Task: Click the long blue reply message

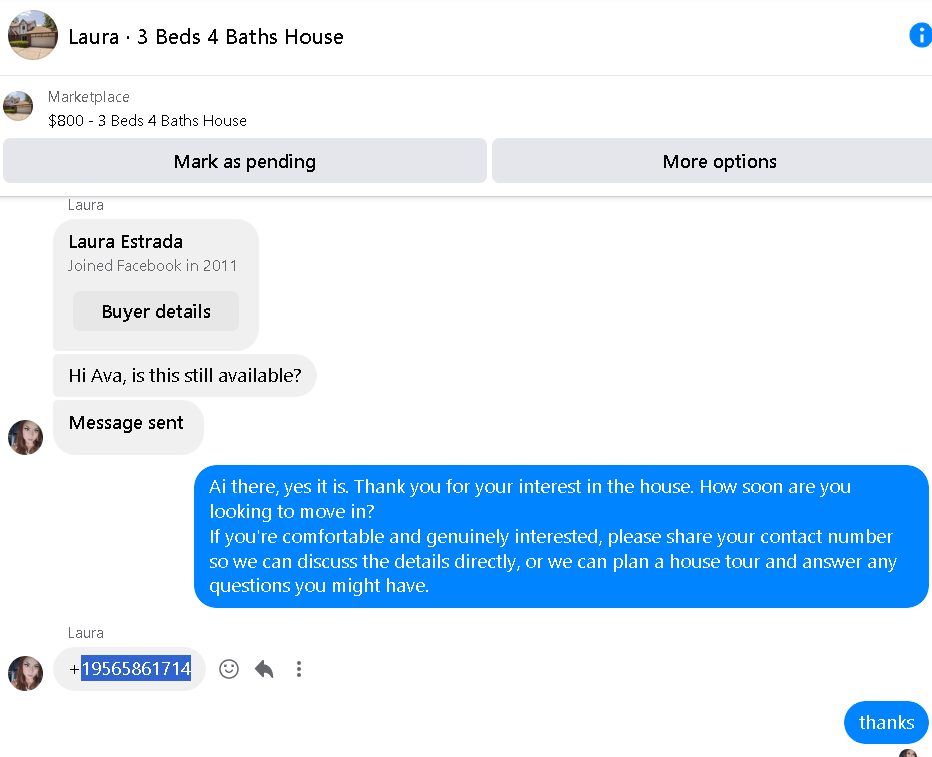Action: [x=561, y=537]
